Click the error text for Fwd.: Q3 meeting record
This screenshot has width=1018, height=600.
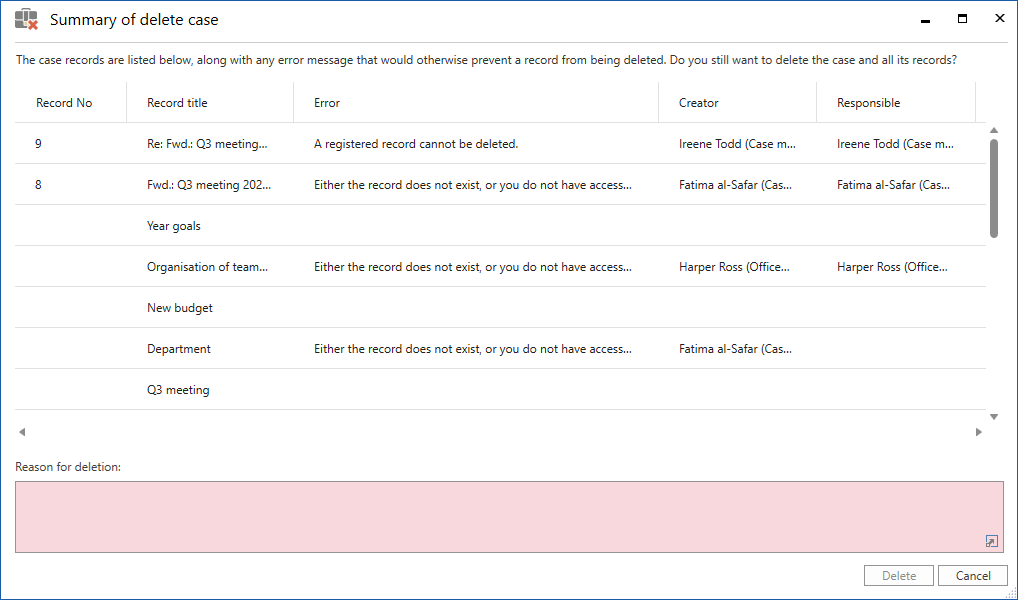(473, 184)
